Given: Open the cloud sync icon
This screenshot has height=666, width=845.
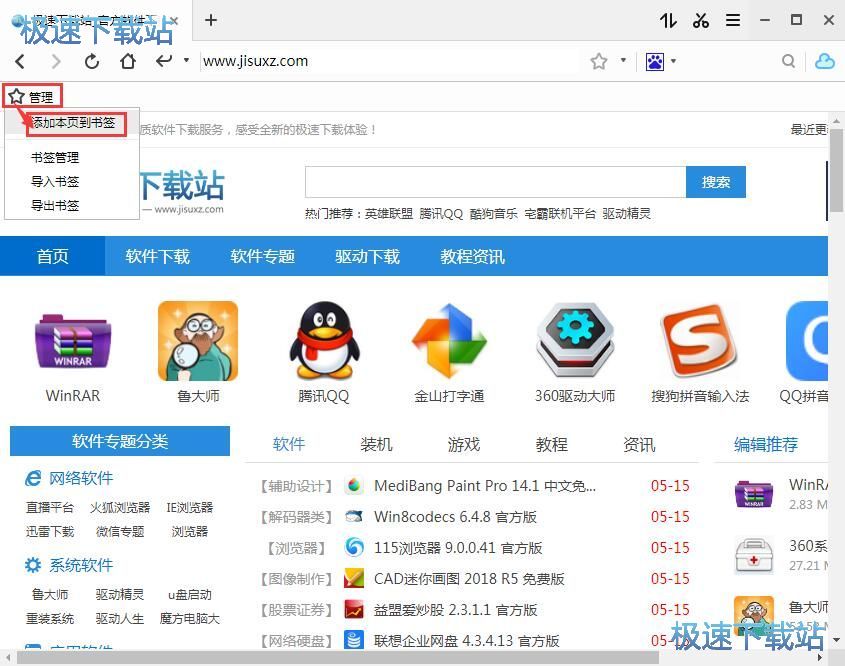Looking at the screenshot, I should 825,61.
